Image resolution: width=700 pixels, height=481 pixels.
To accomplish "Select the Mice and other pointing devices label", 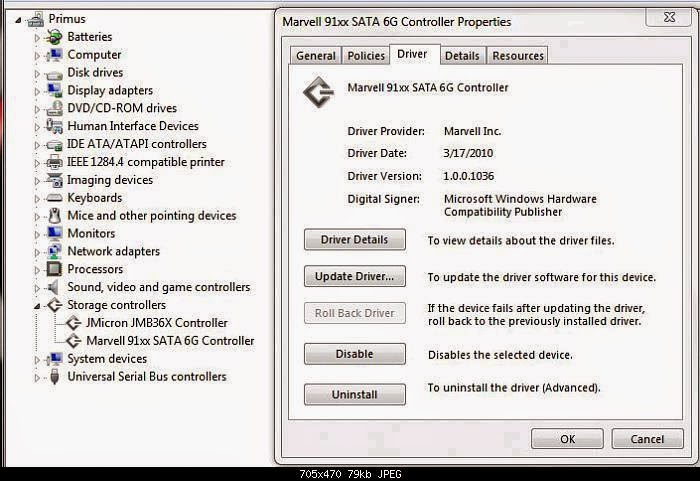I will tap(152, 216).
